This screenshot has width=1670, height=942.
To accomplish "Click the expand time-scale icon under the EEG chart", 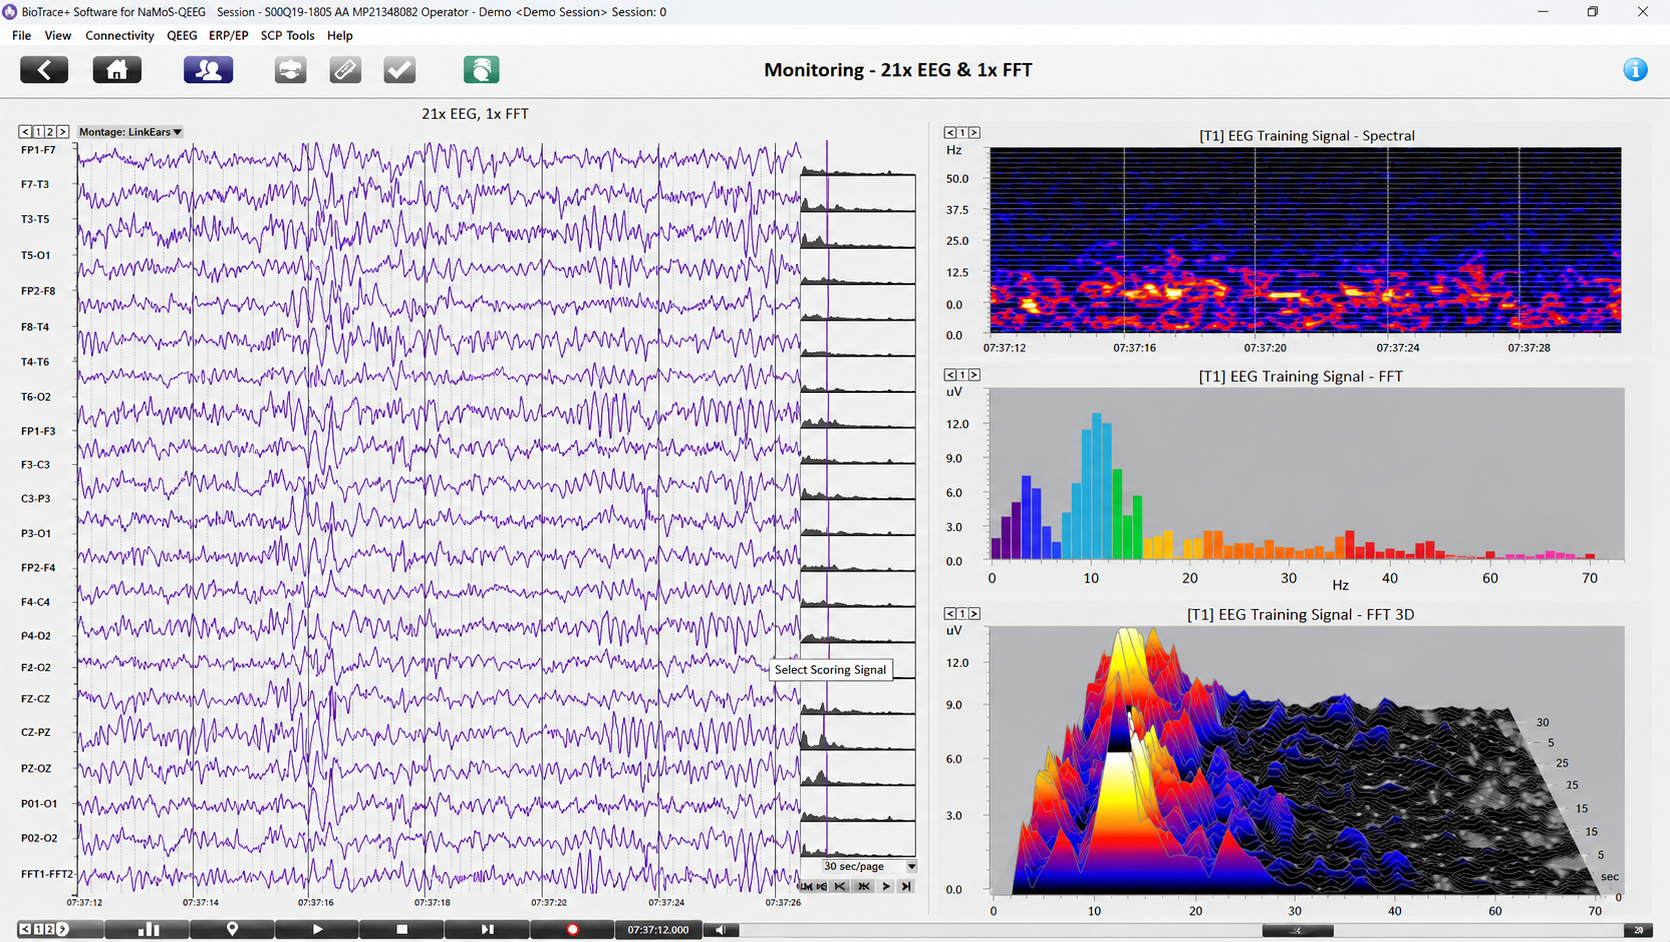I will coord(864,886).
